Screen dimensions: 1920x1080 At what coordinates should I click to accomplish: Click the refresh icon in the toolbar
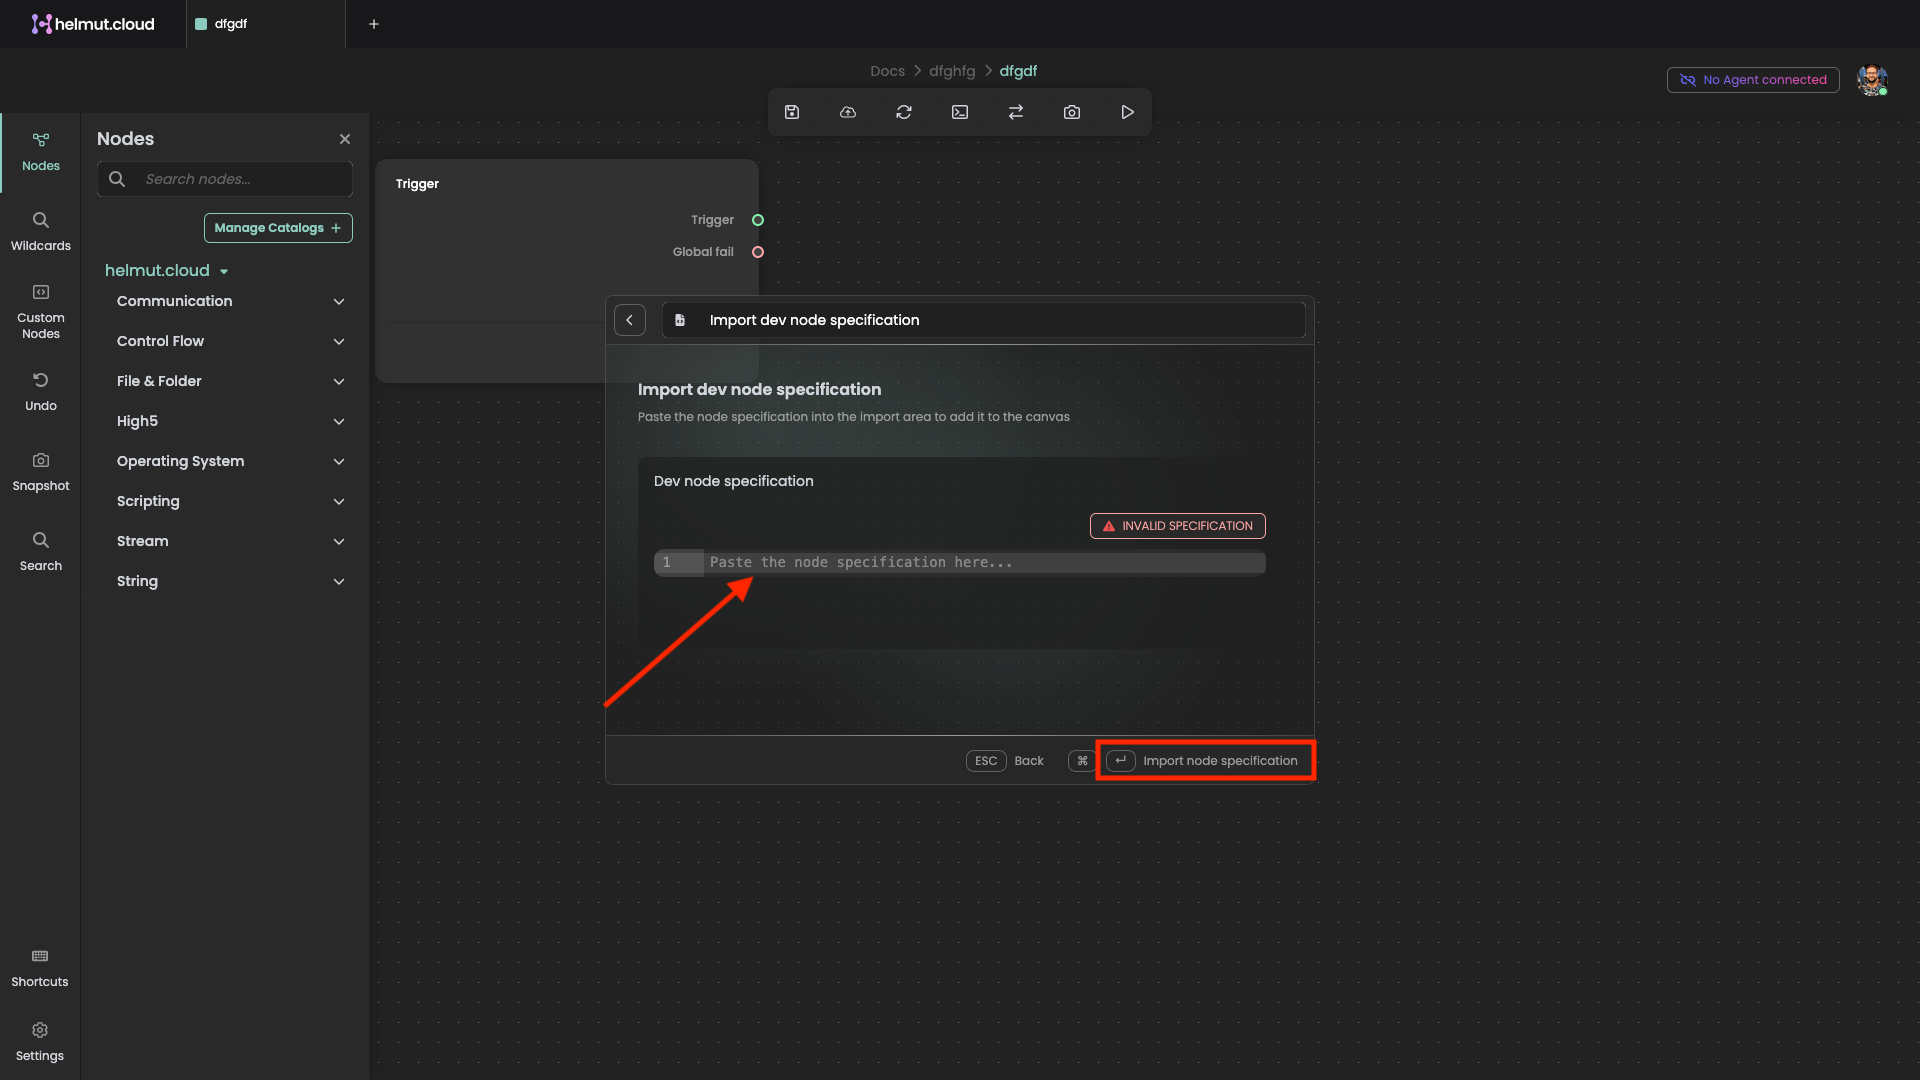point(904,112)
